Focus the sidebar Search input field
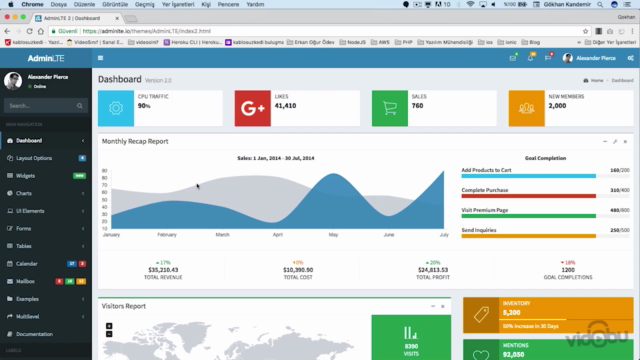 [x=39, y=106]
